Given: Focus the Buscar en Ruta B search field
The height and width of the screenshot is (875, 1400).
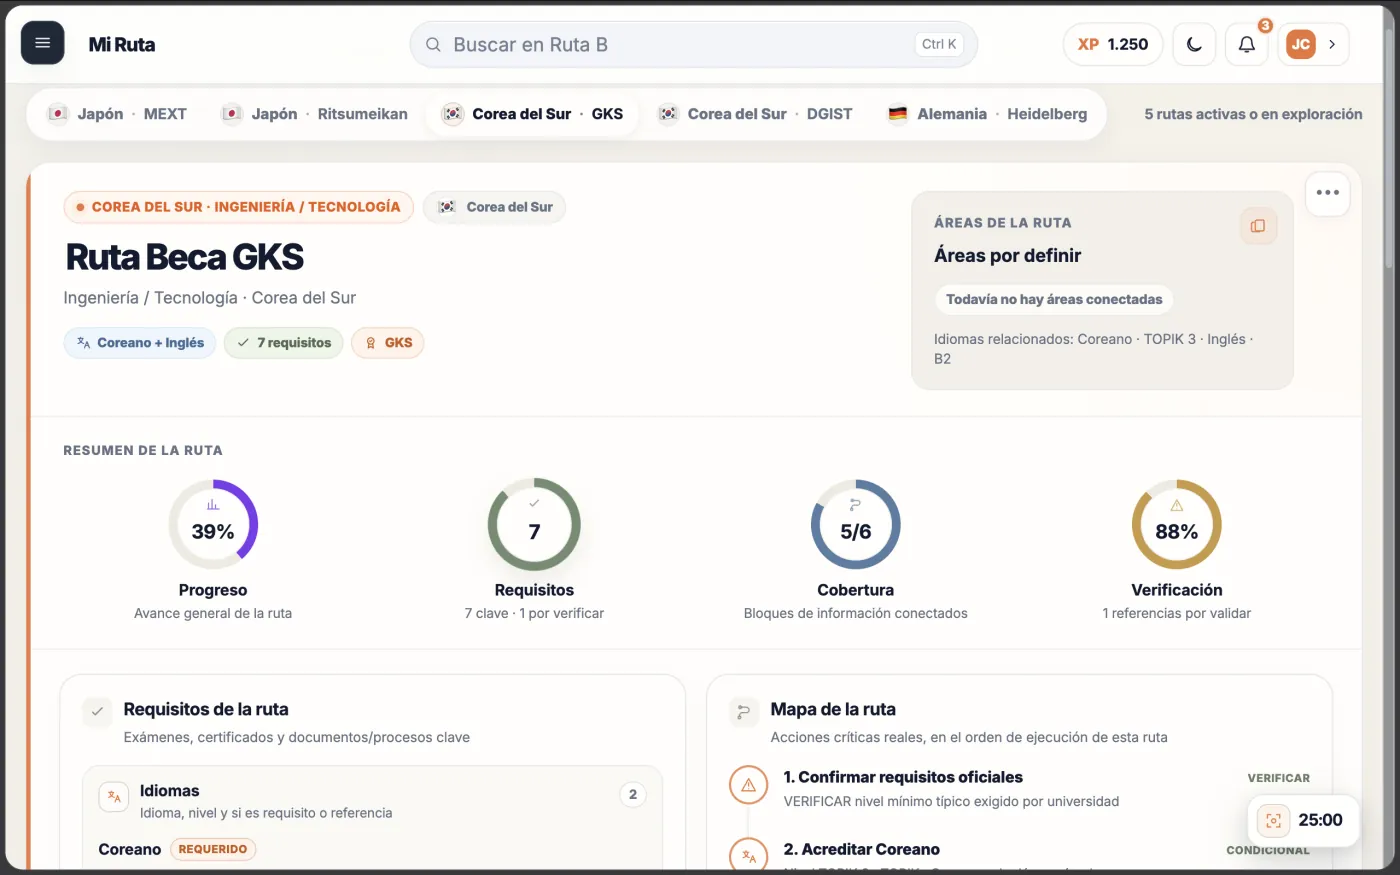Looking at the screenshot, I should point(693,44).
